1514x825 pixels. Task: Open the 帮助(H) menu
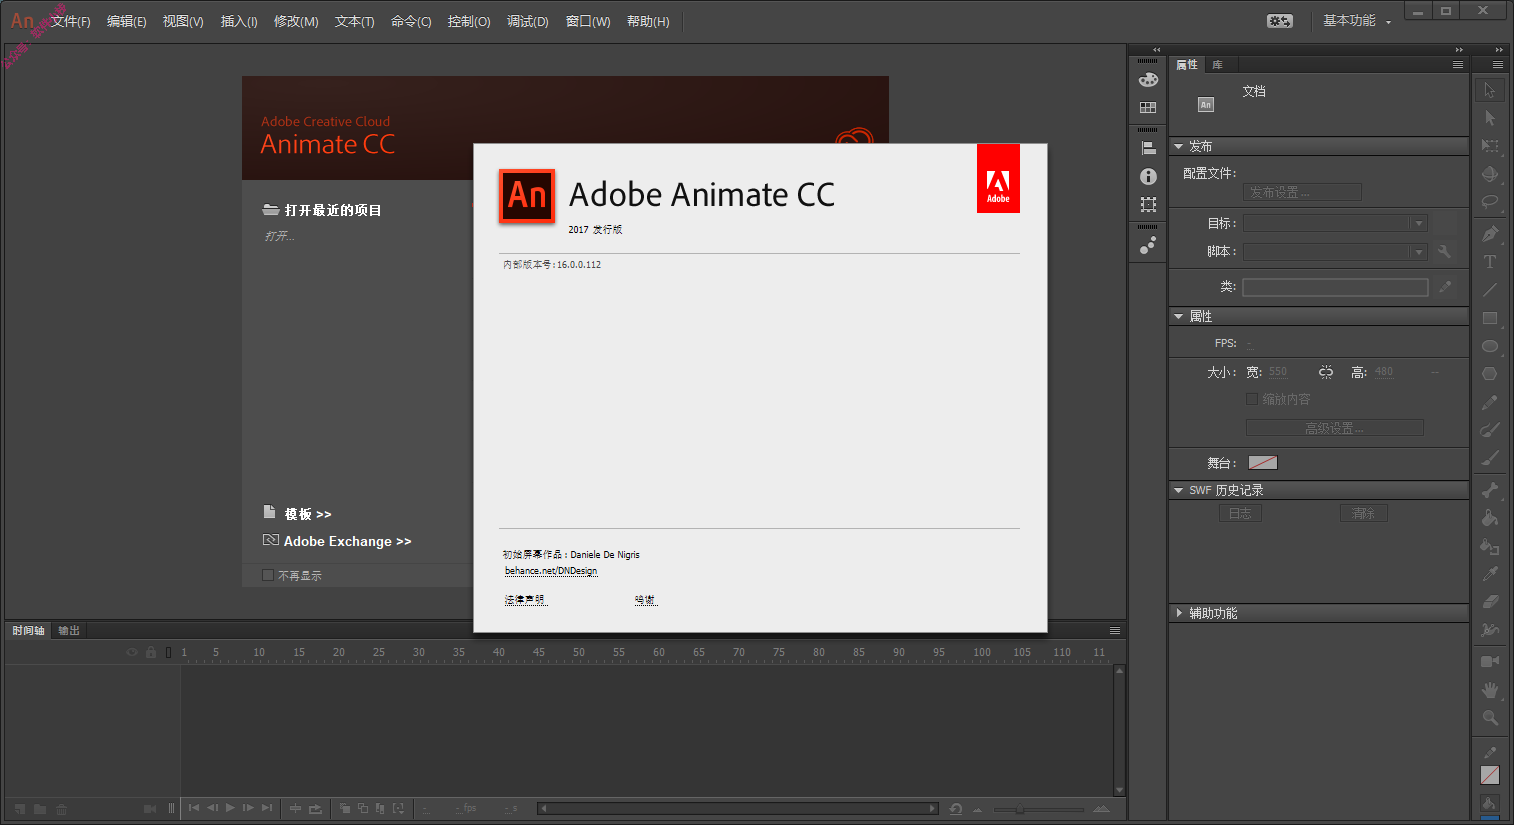648,21
